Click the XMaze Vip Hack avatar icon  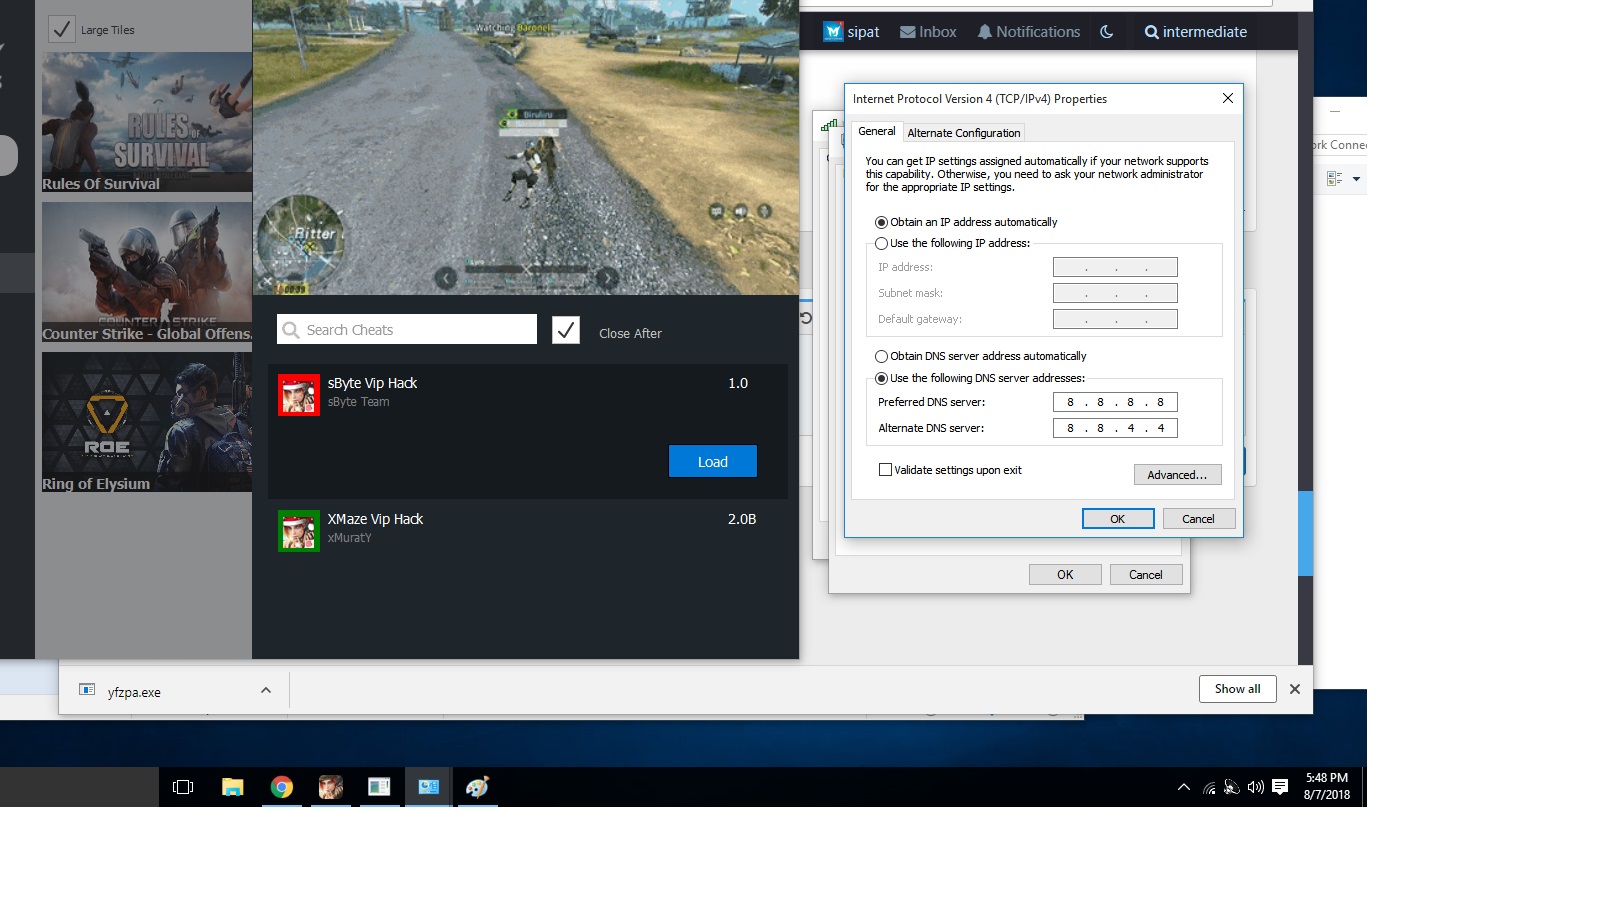tap(299, 531)
